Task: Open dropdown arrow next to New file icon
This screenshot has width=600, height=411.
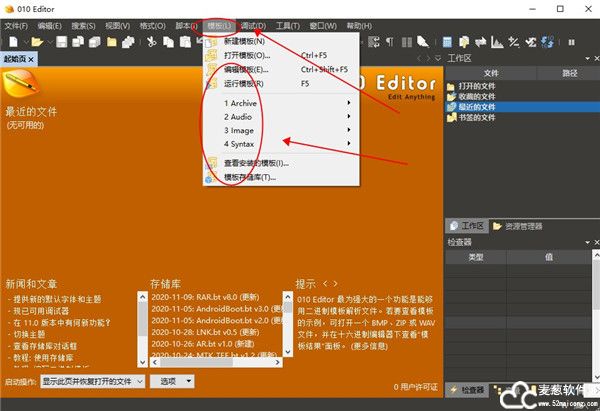Action: [25, 42]
